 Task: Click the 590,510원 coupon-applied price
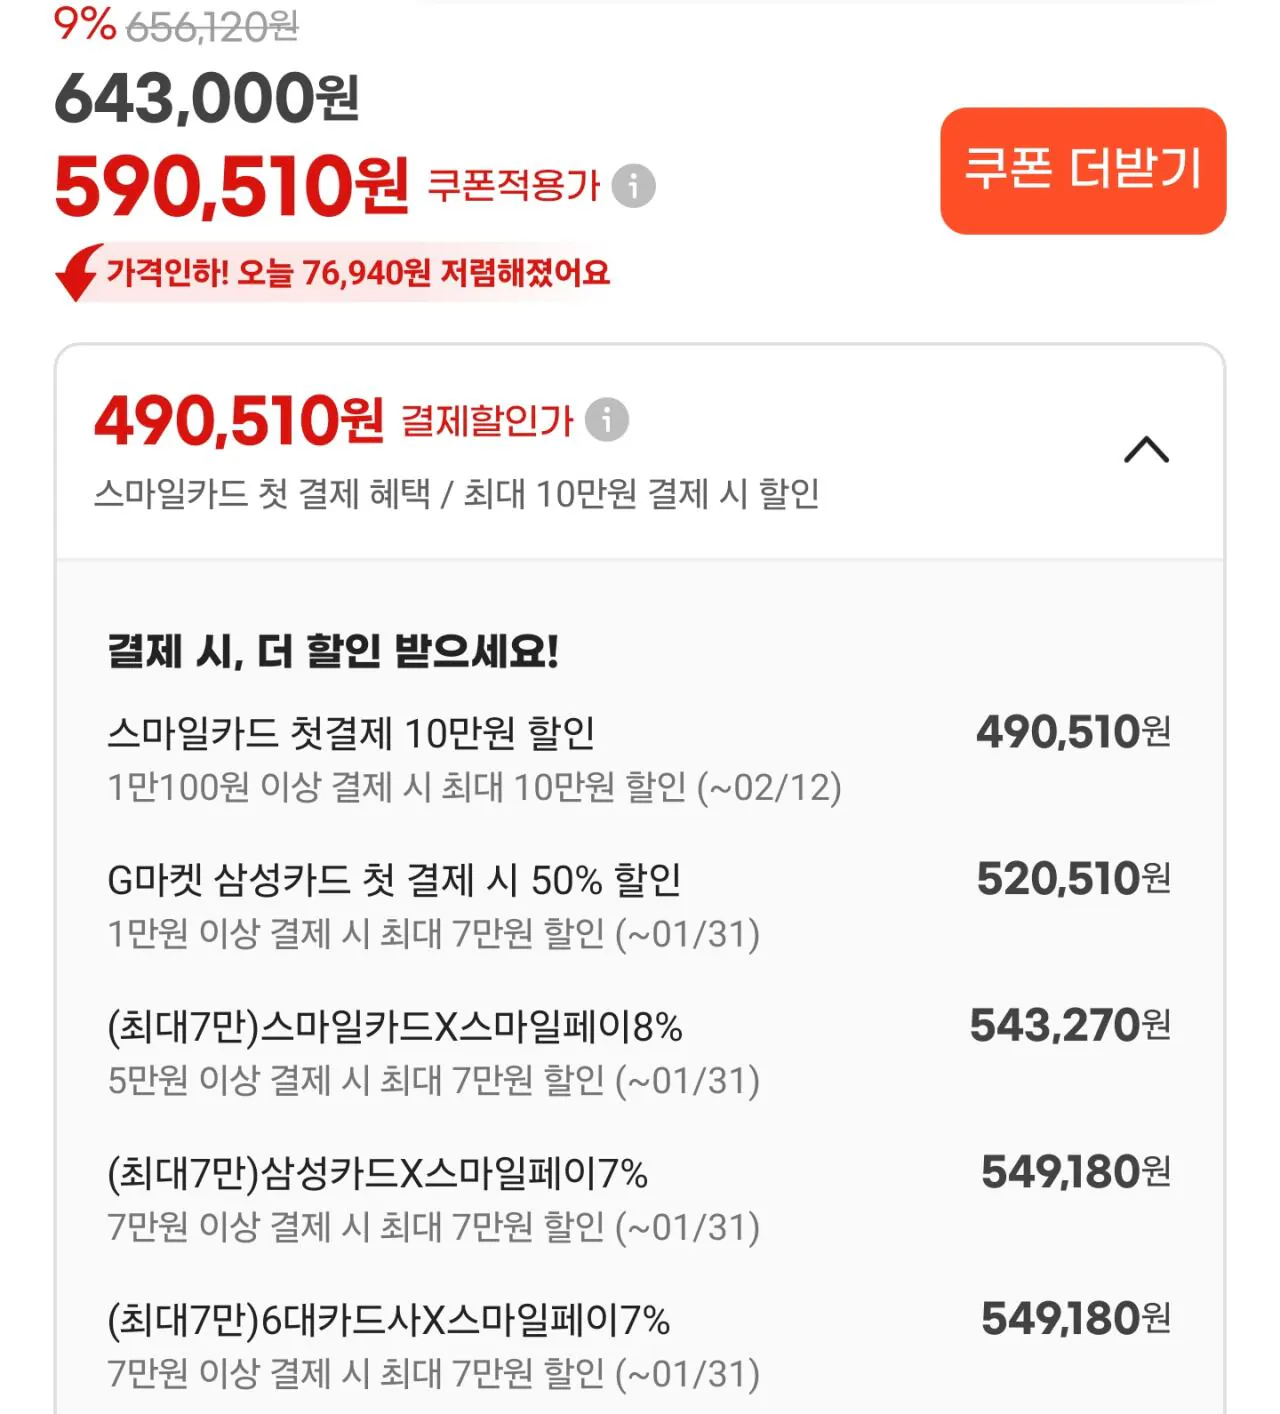pyautogui.click(x=231, y=186)
